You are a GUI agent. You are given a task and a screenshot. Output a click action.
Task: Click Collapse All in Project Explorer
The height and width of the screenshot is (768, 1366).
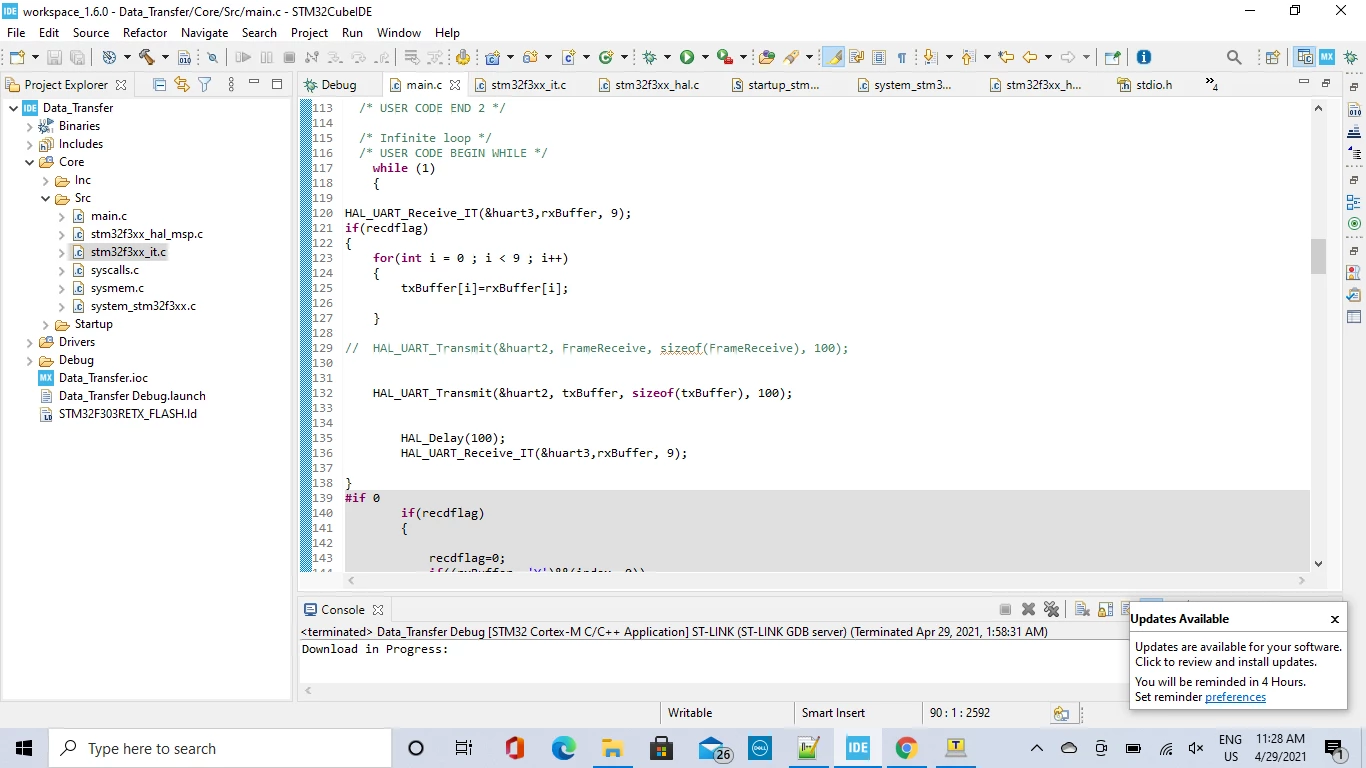159,85
